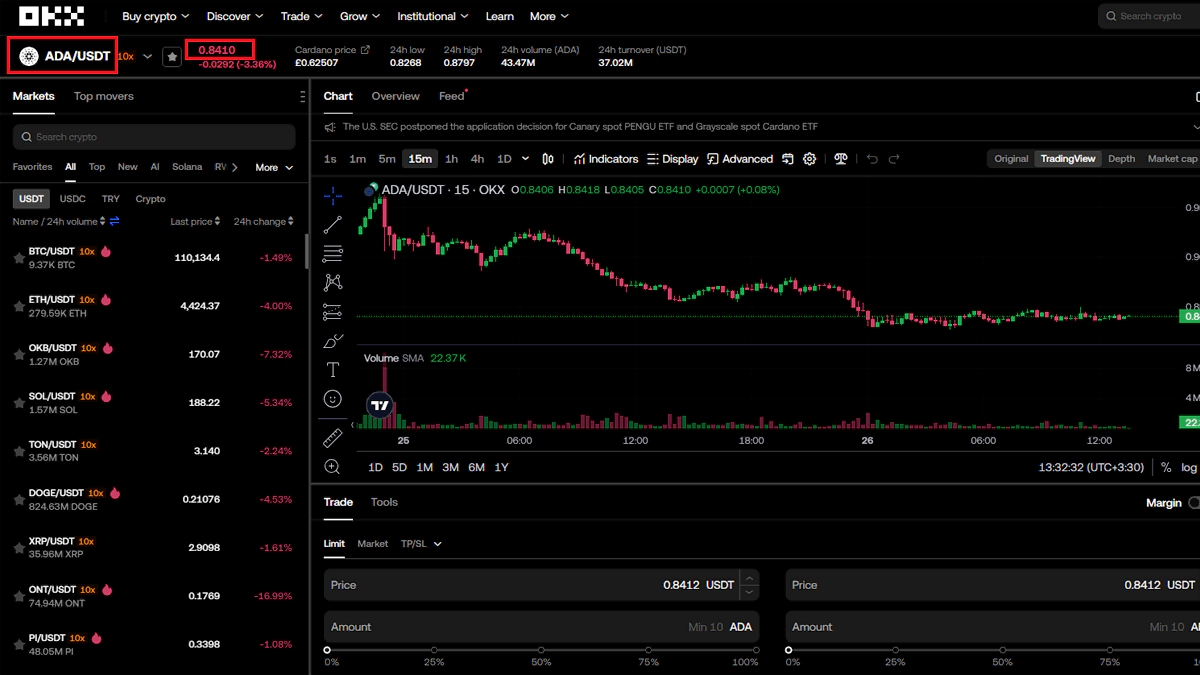Screen dimensions: 1200x675
Task: Select the USDC quote filter
Action: 73,199
